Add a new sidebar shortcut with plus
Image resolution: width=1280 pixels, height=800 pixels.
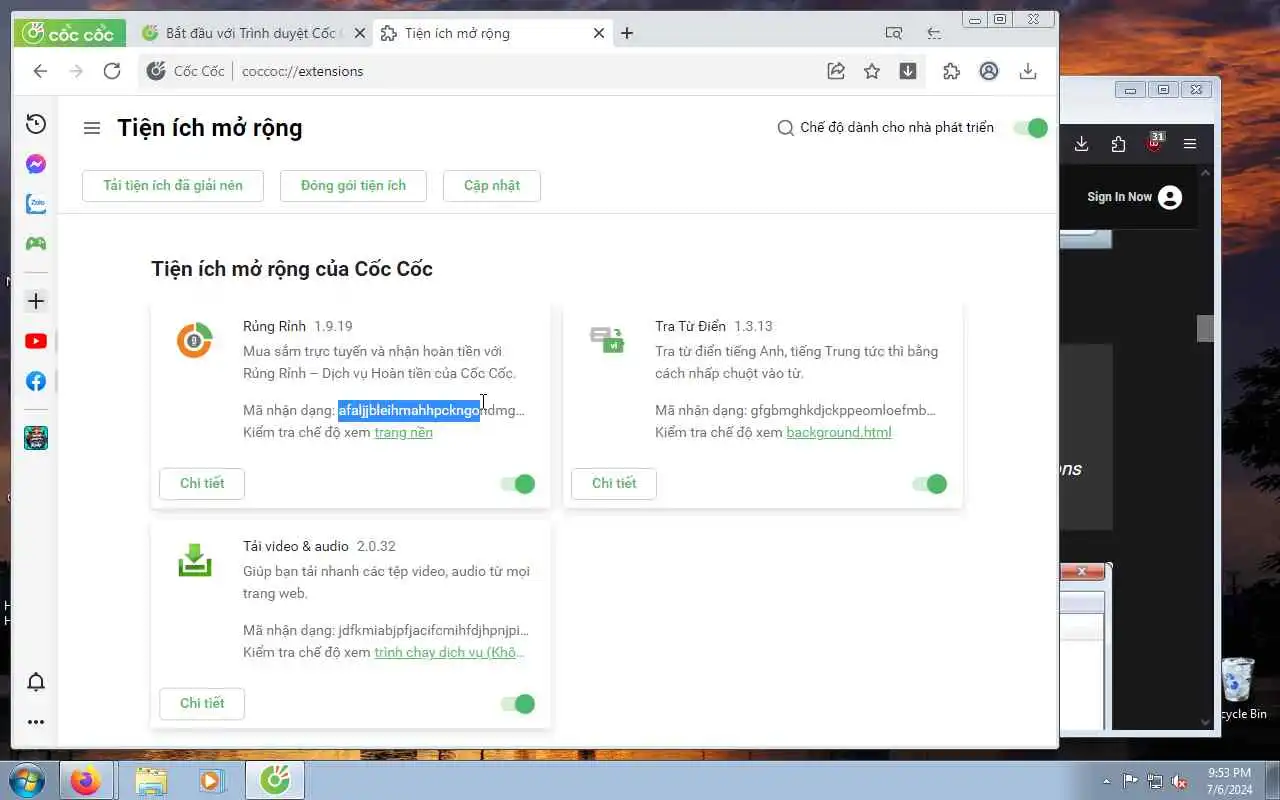pos(36,301)
